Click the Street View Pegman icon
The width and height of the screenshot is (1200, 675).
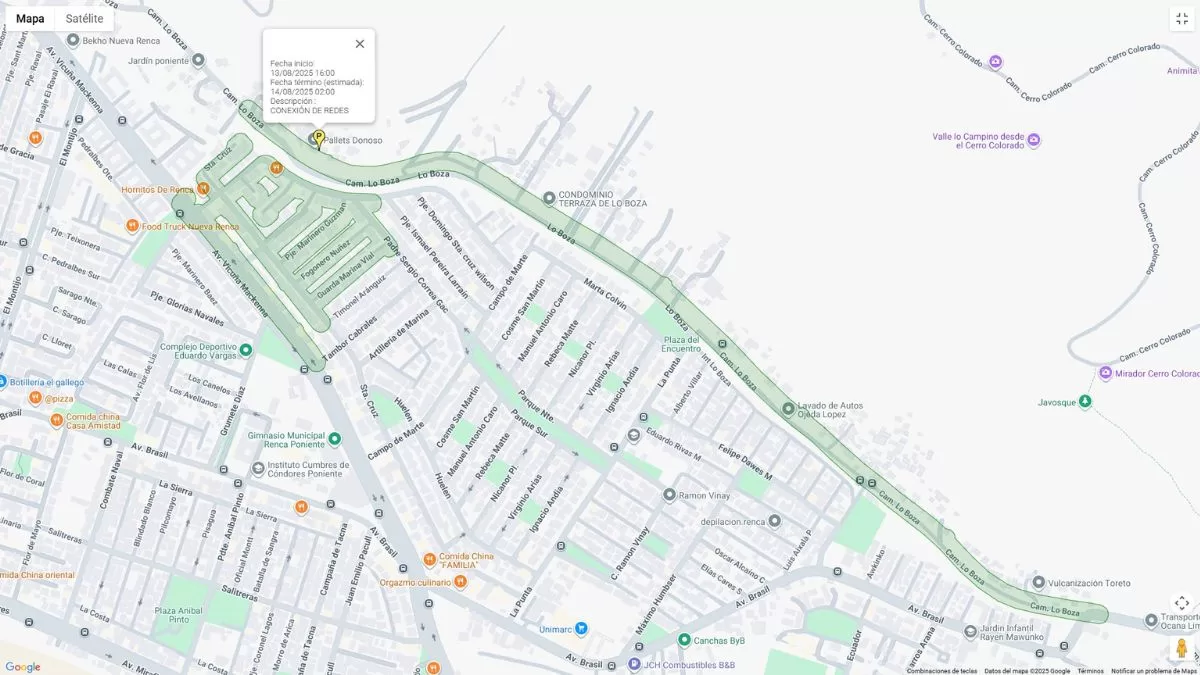coord(1181,647)
